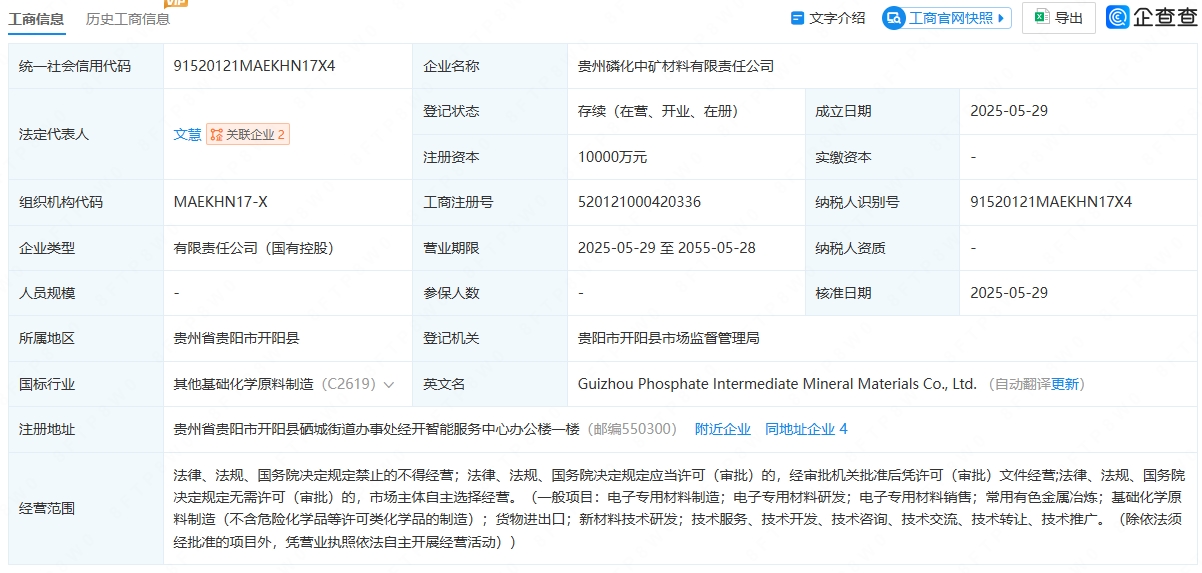Select registration number 520121000420336
The height and width of the screenshot is (573, 1202).
(639, 202)
